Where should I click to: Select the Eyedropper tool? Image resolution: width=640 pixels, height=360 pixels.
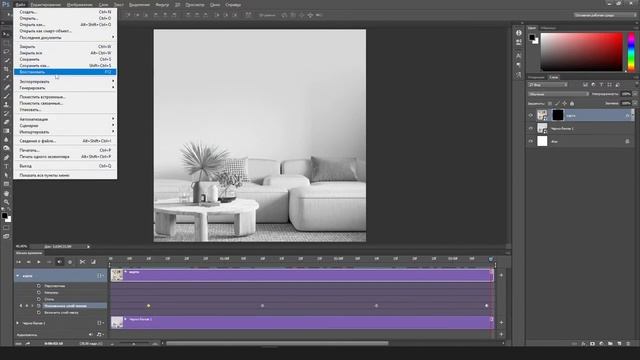[x=6, y=78]
